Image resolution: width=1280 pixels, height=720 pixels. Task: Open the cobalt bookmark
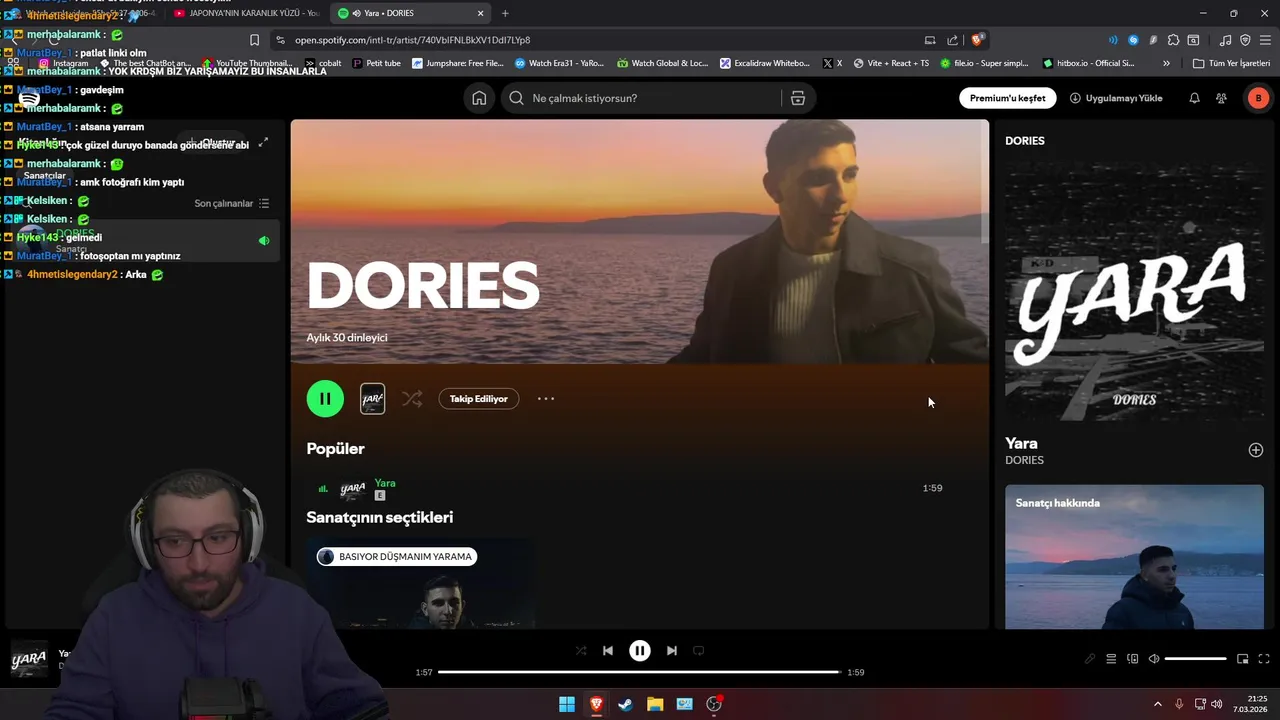(x=323, y=63)
